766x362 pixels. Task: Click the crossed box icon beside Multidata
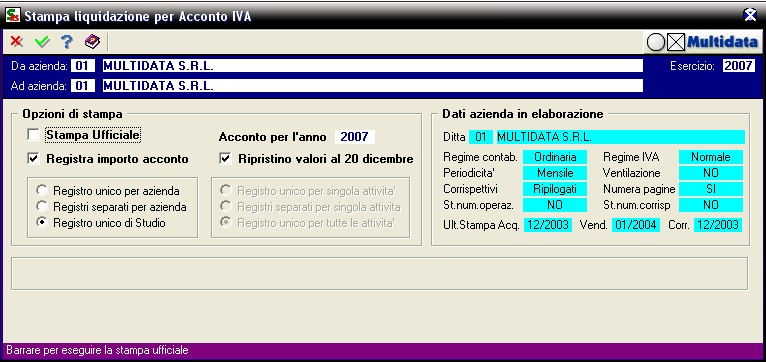point(676,43)
